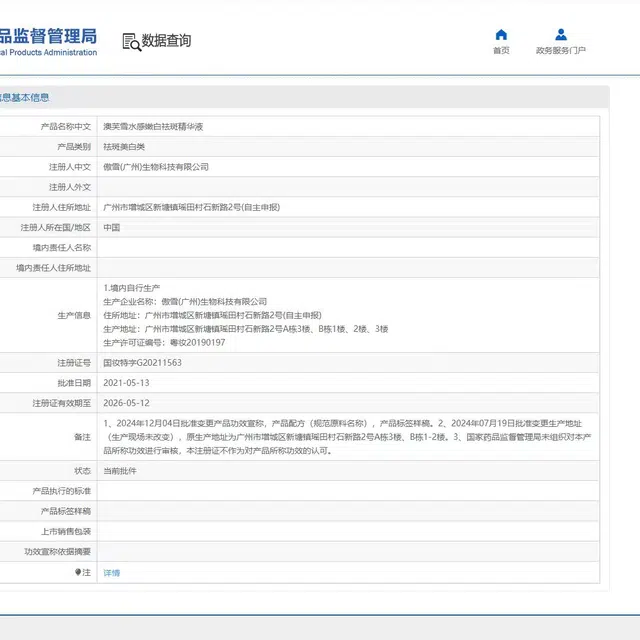640x640 pixels.
Task: Click the 中国 country value cell
Action: pyautogui.click(x=112, y=227)
